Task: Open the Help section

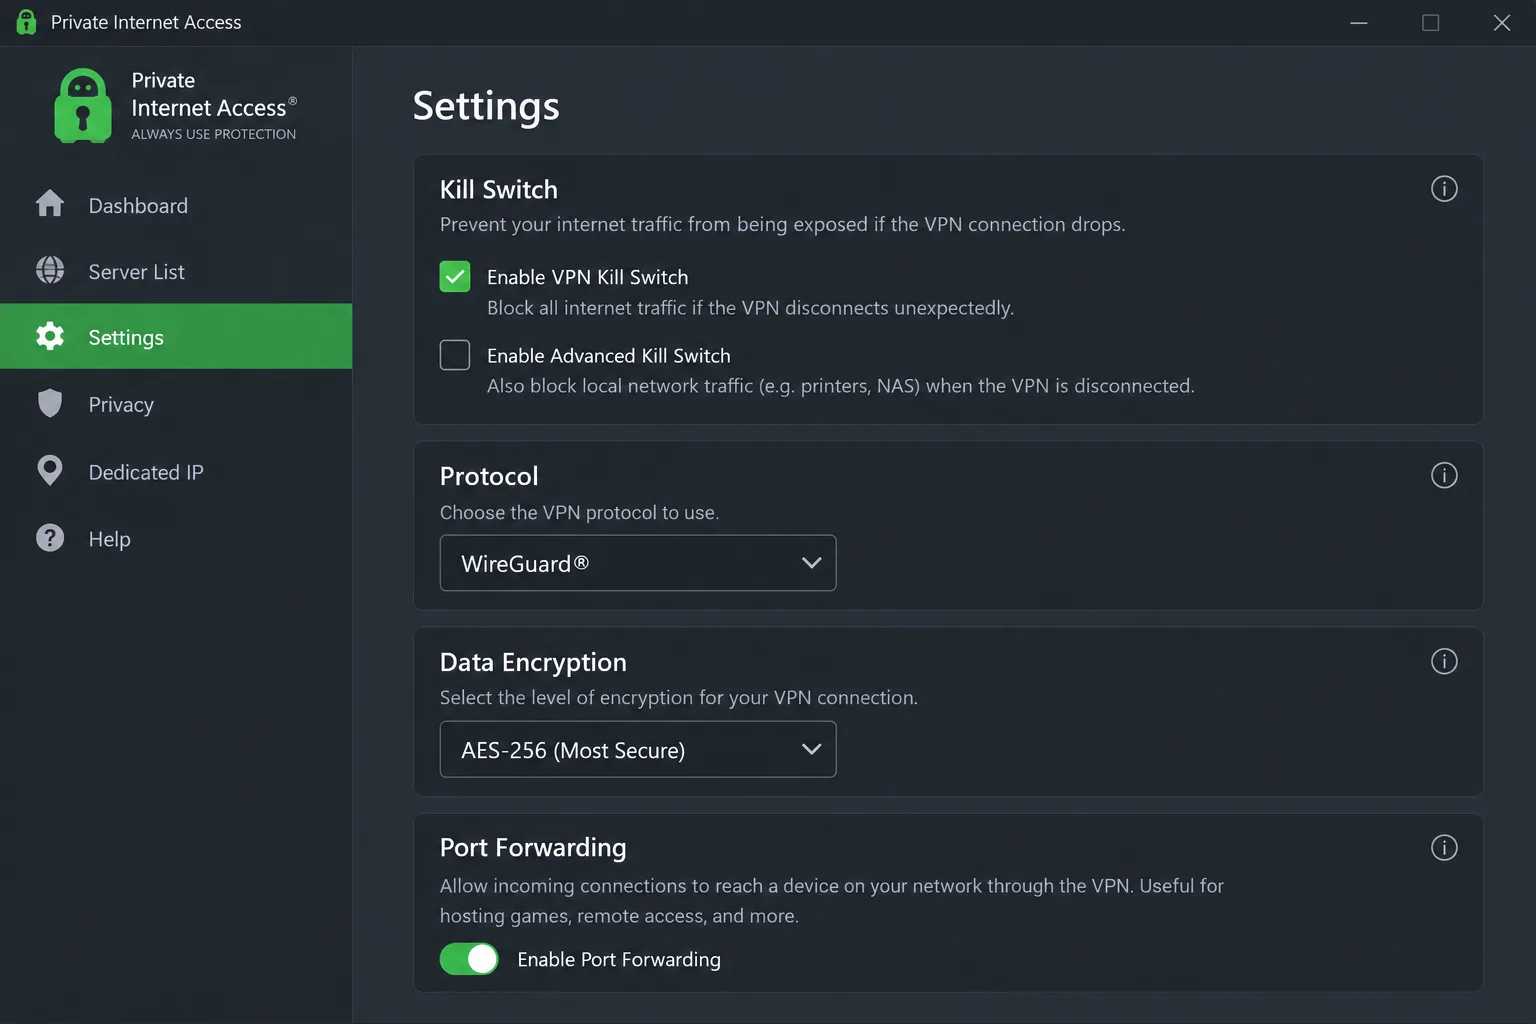Action: [176, 539]
